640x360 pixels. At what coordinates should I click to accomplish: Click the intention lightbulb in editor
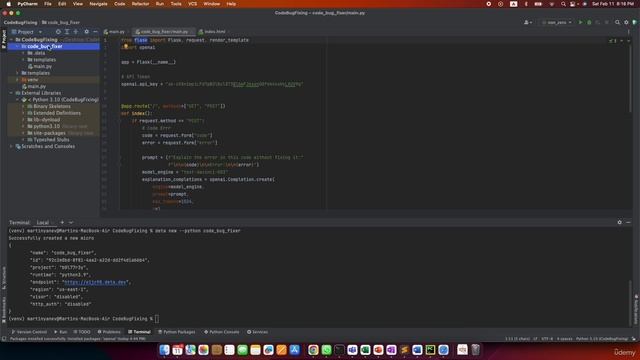[126, 47]
